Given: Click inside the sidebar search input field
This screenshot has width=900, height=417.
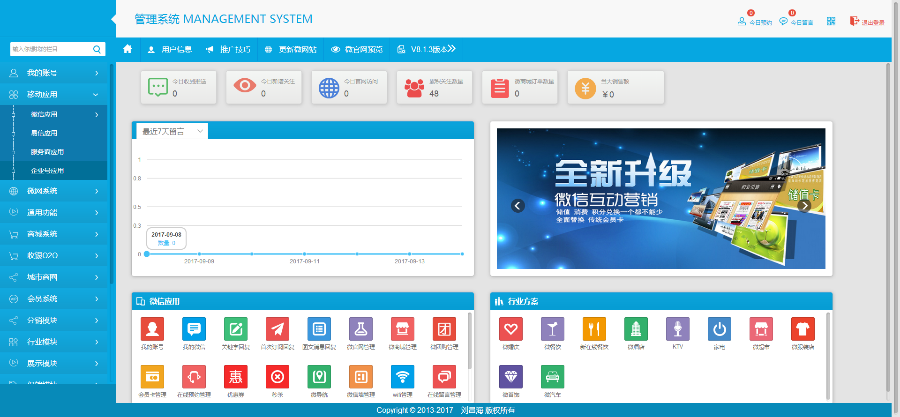Looking at the screenshot, I should pyautogui.click(x=51, y=49).
